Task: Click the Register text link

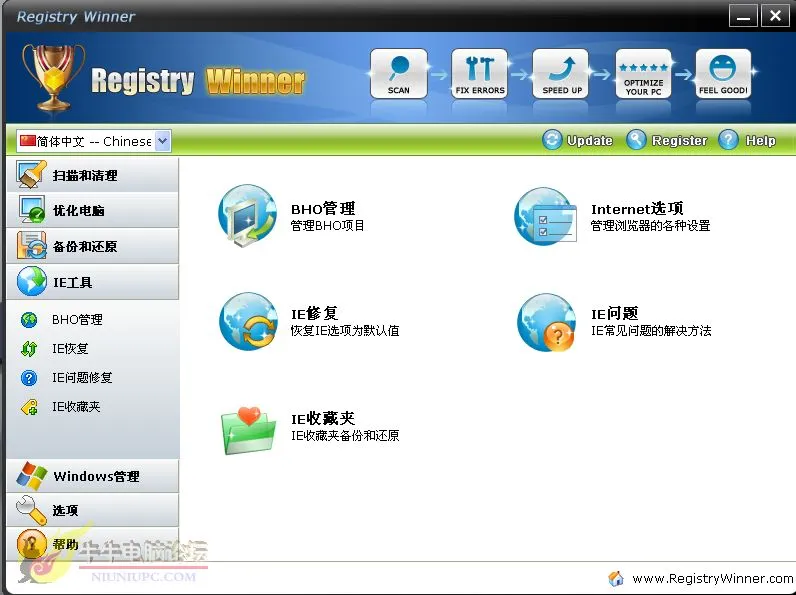Action: [679, 140]
